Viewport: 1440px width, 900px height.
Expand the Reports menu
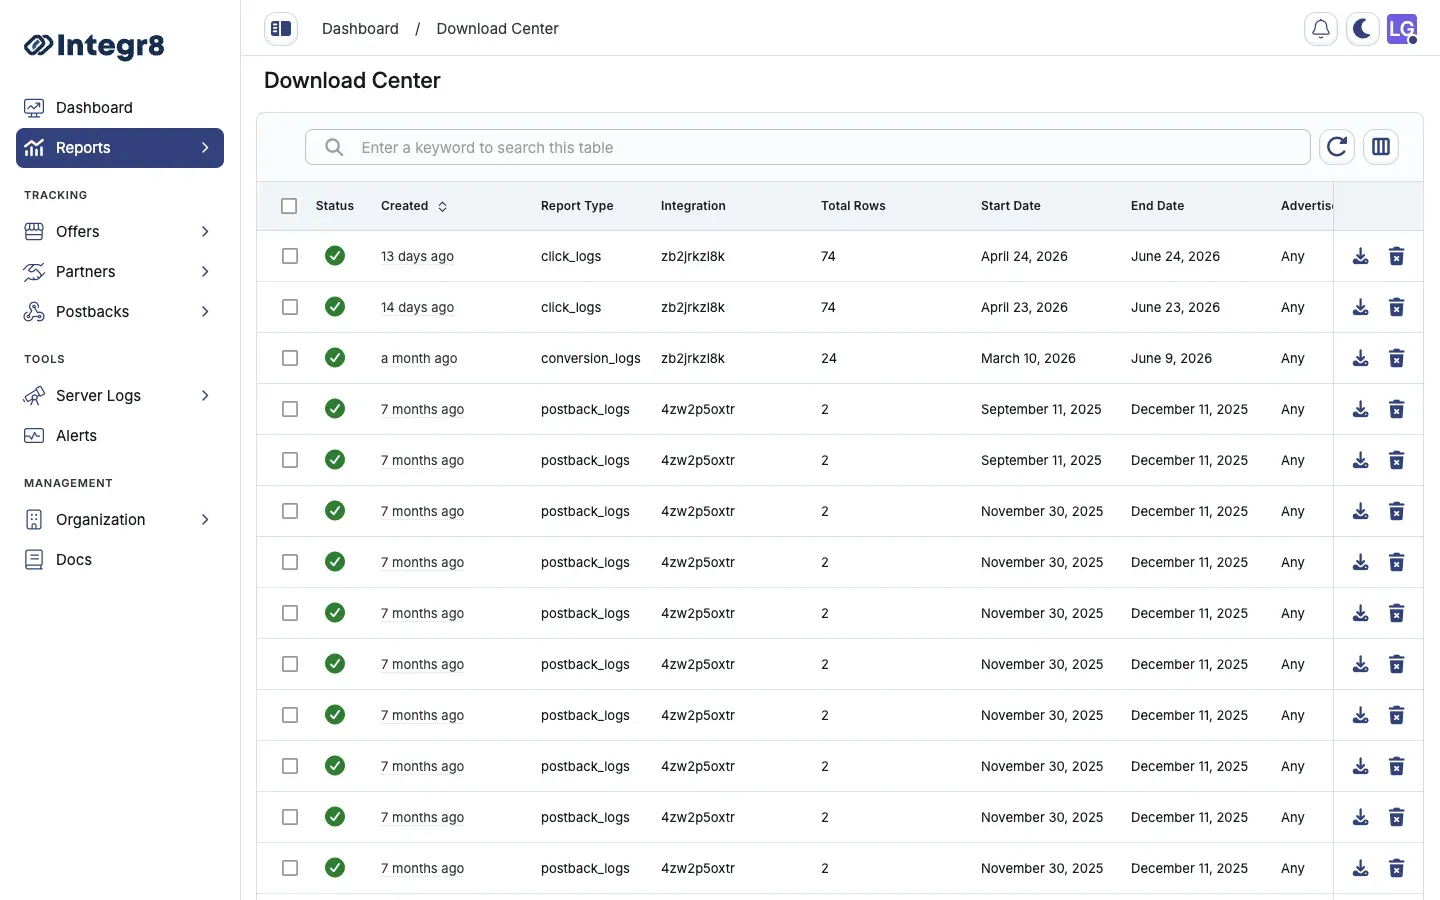click(120, 148)
